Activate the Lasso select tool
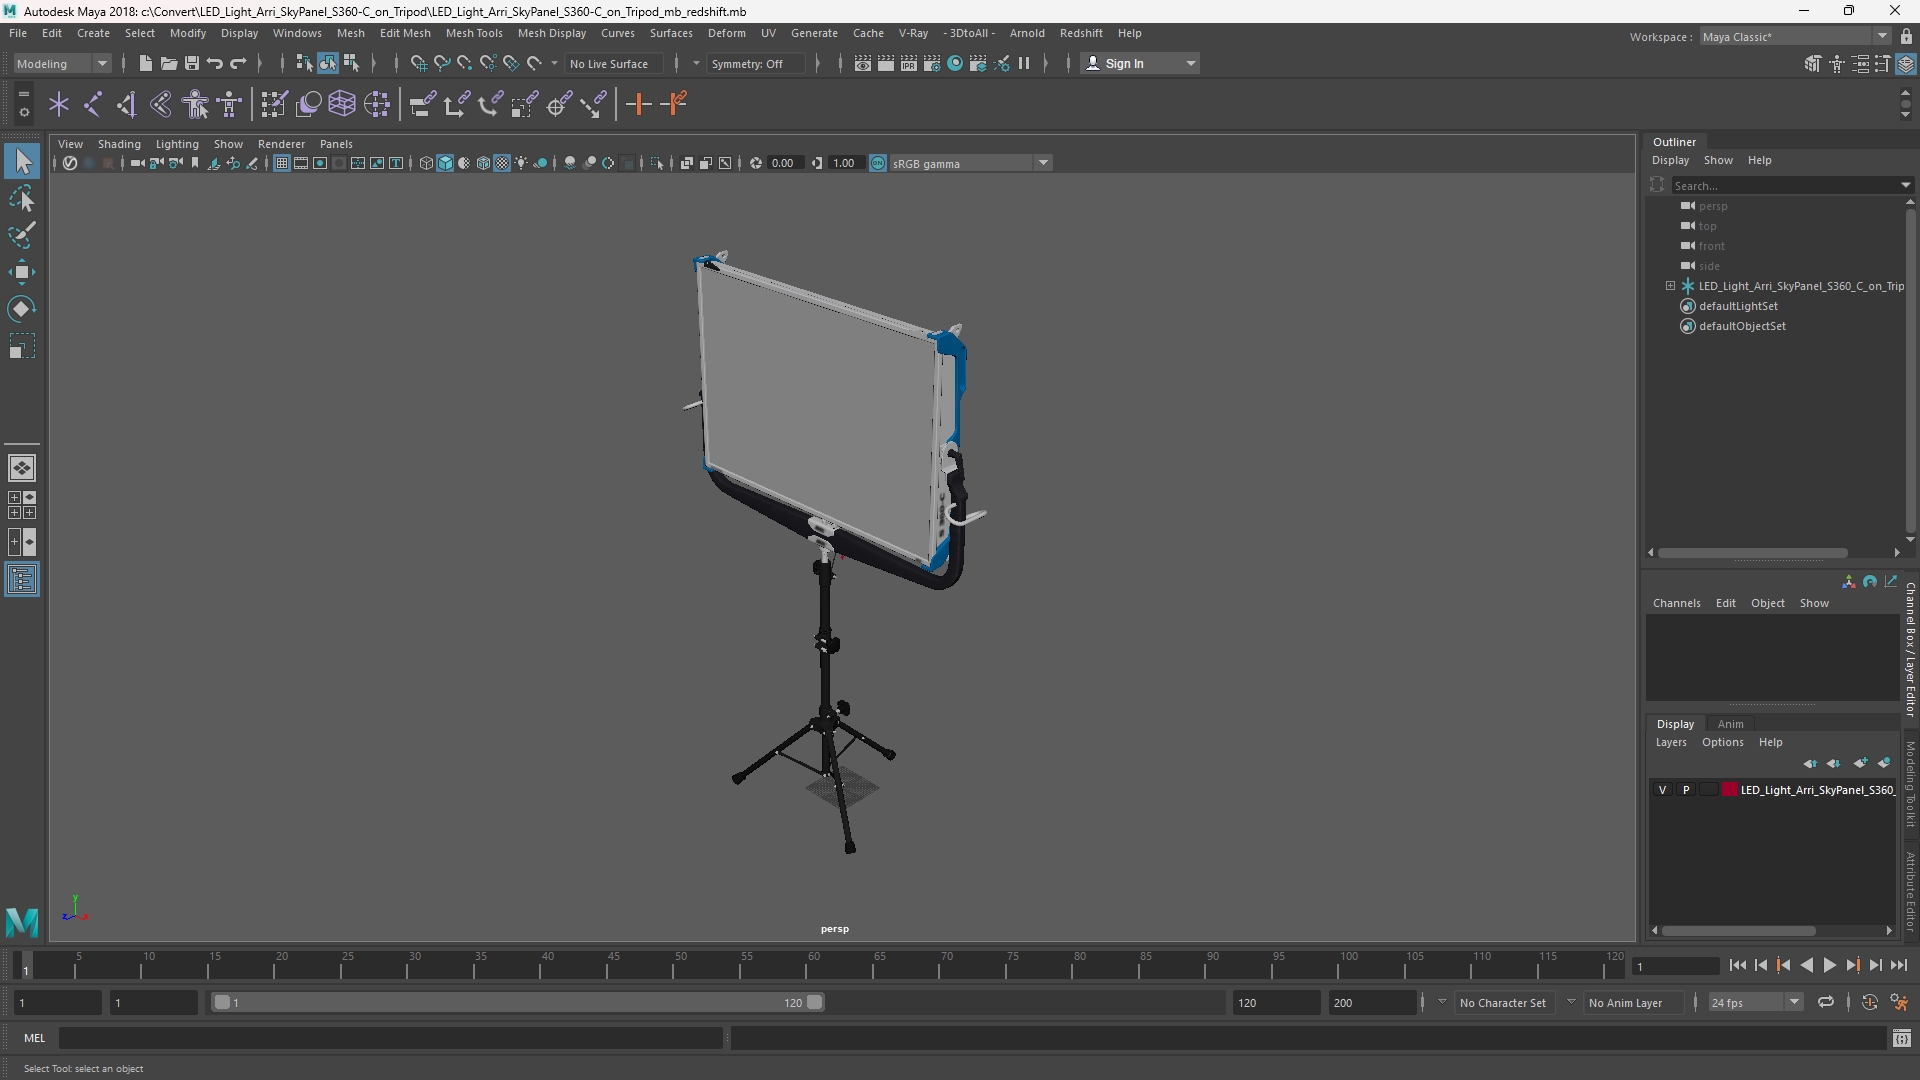This screenshot has width=1920, height=1080. tap(22, 198)
